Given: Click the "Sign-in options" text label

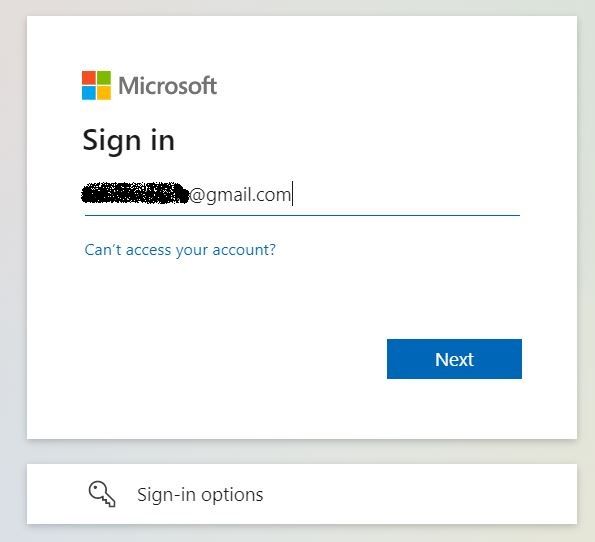Looking at the screenshot, I should click(x=200, y=495).
